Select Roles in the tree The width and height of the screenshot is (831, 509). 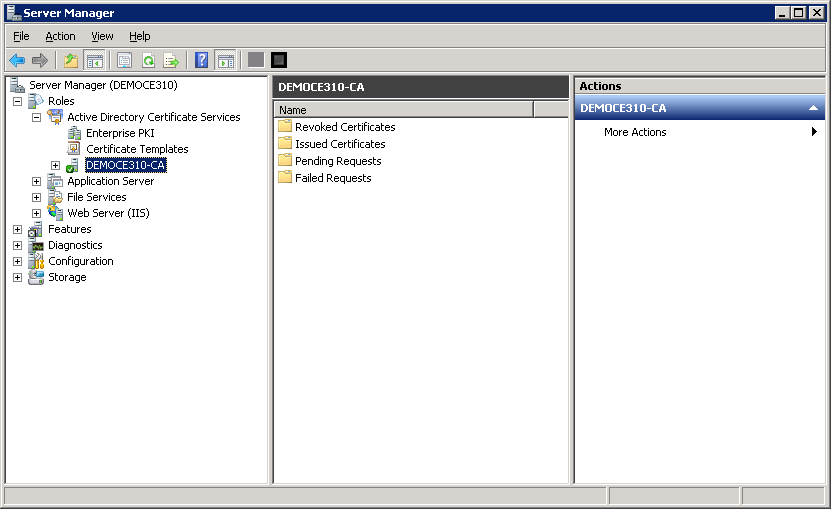pyautogui.click(x=61, y=101)
